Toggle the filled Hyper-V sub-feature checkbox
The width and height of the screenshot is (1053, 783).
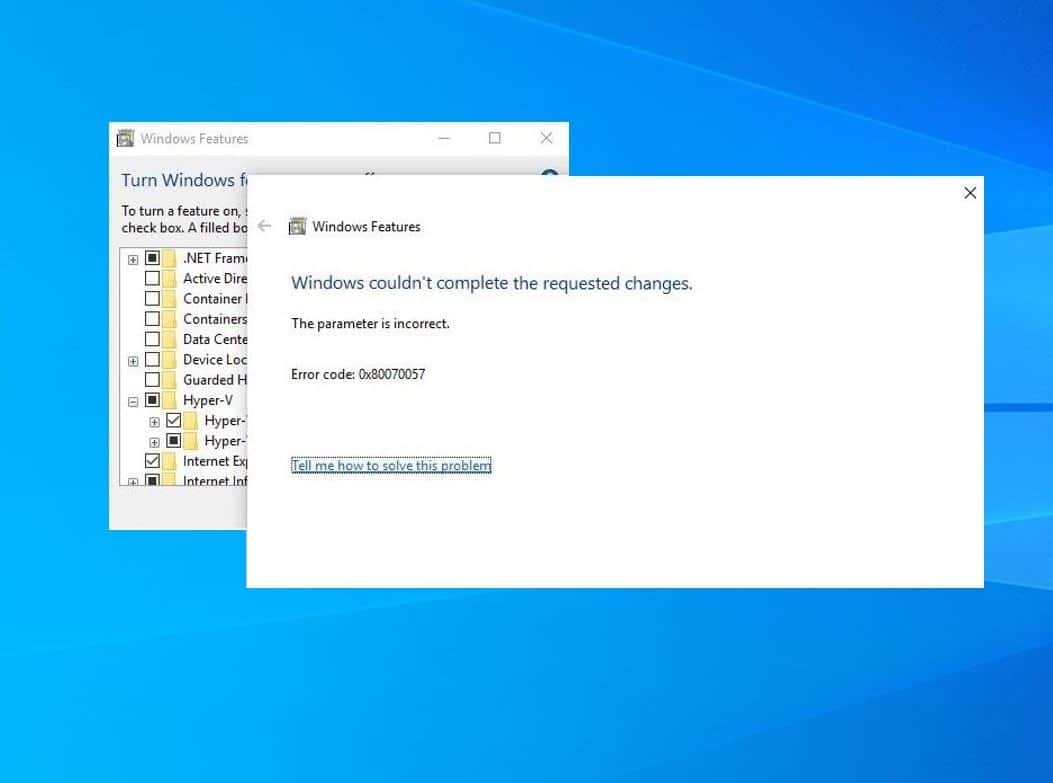[173, 441]
